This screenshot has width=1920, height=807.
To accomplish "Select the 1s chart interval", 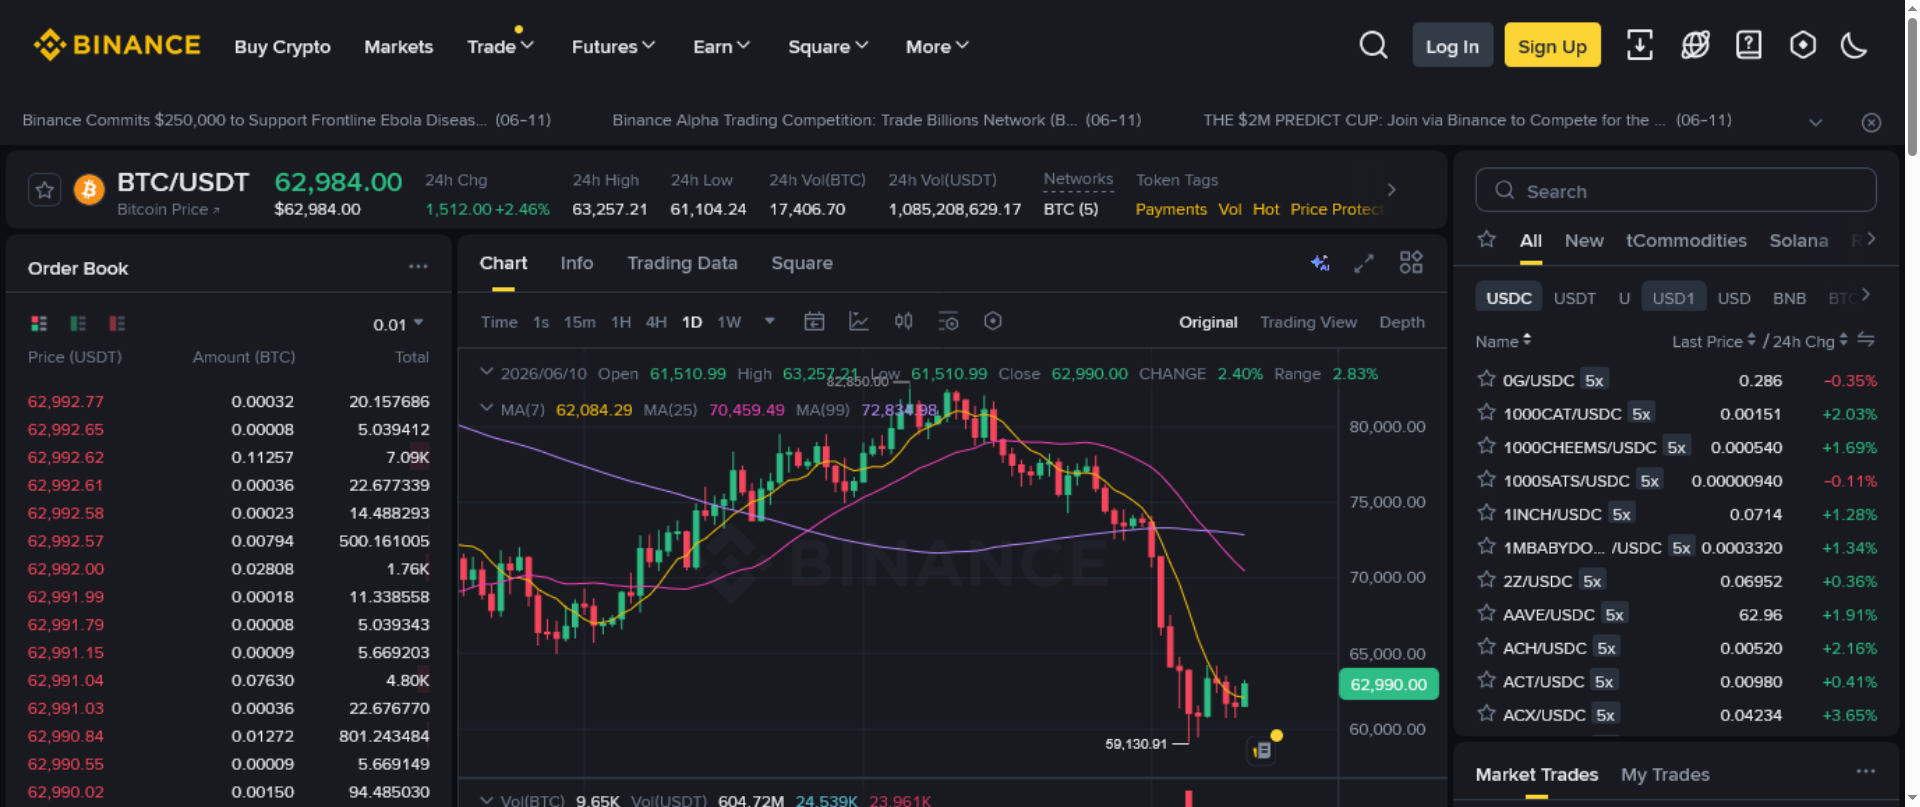I will click(x=541, y=322).
